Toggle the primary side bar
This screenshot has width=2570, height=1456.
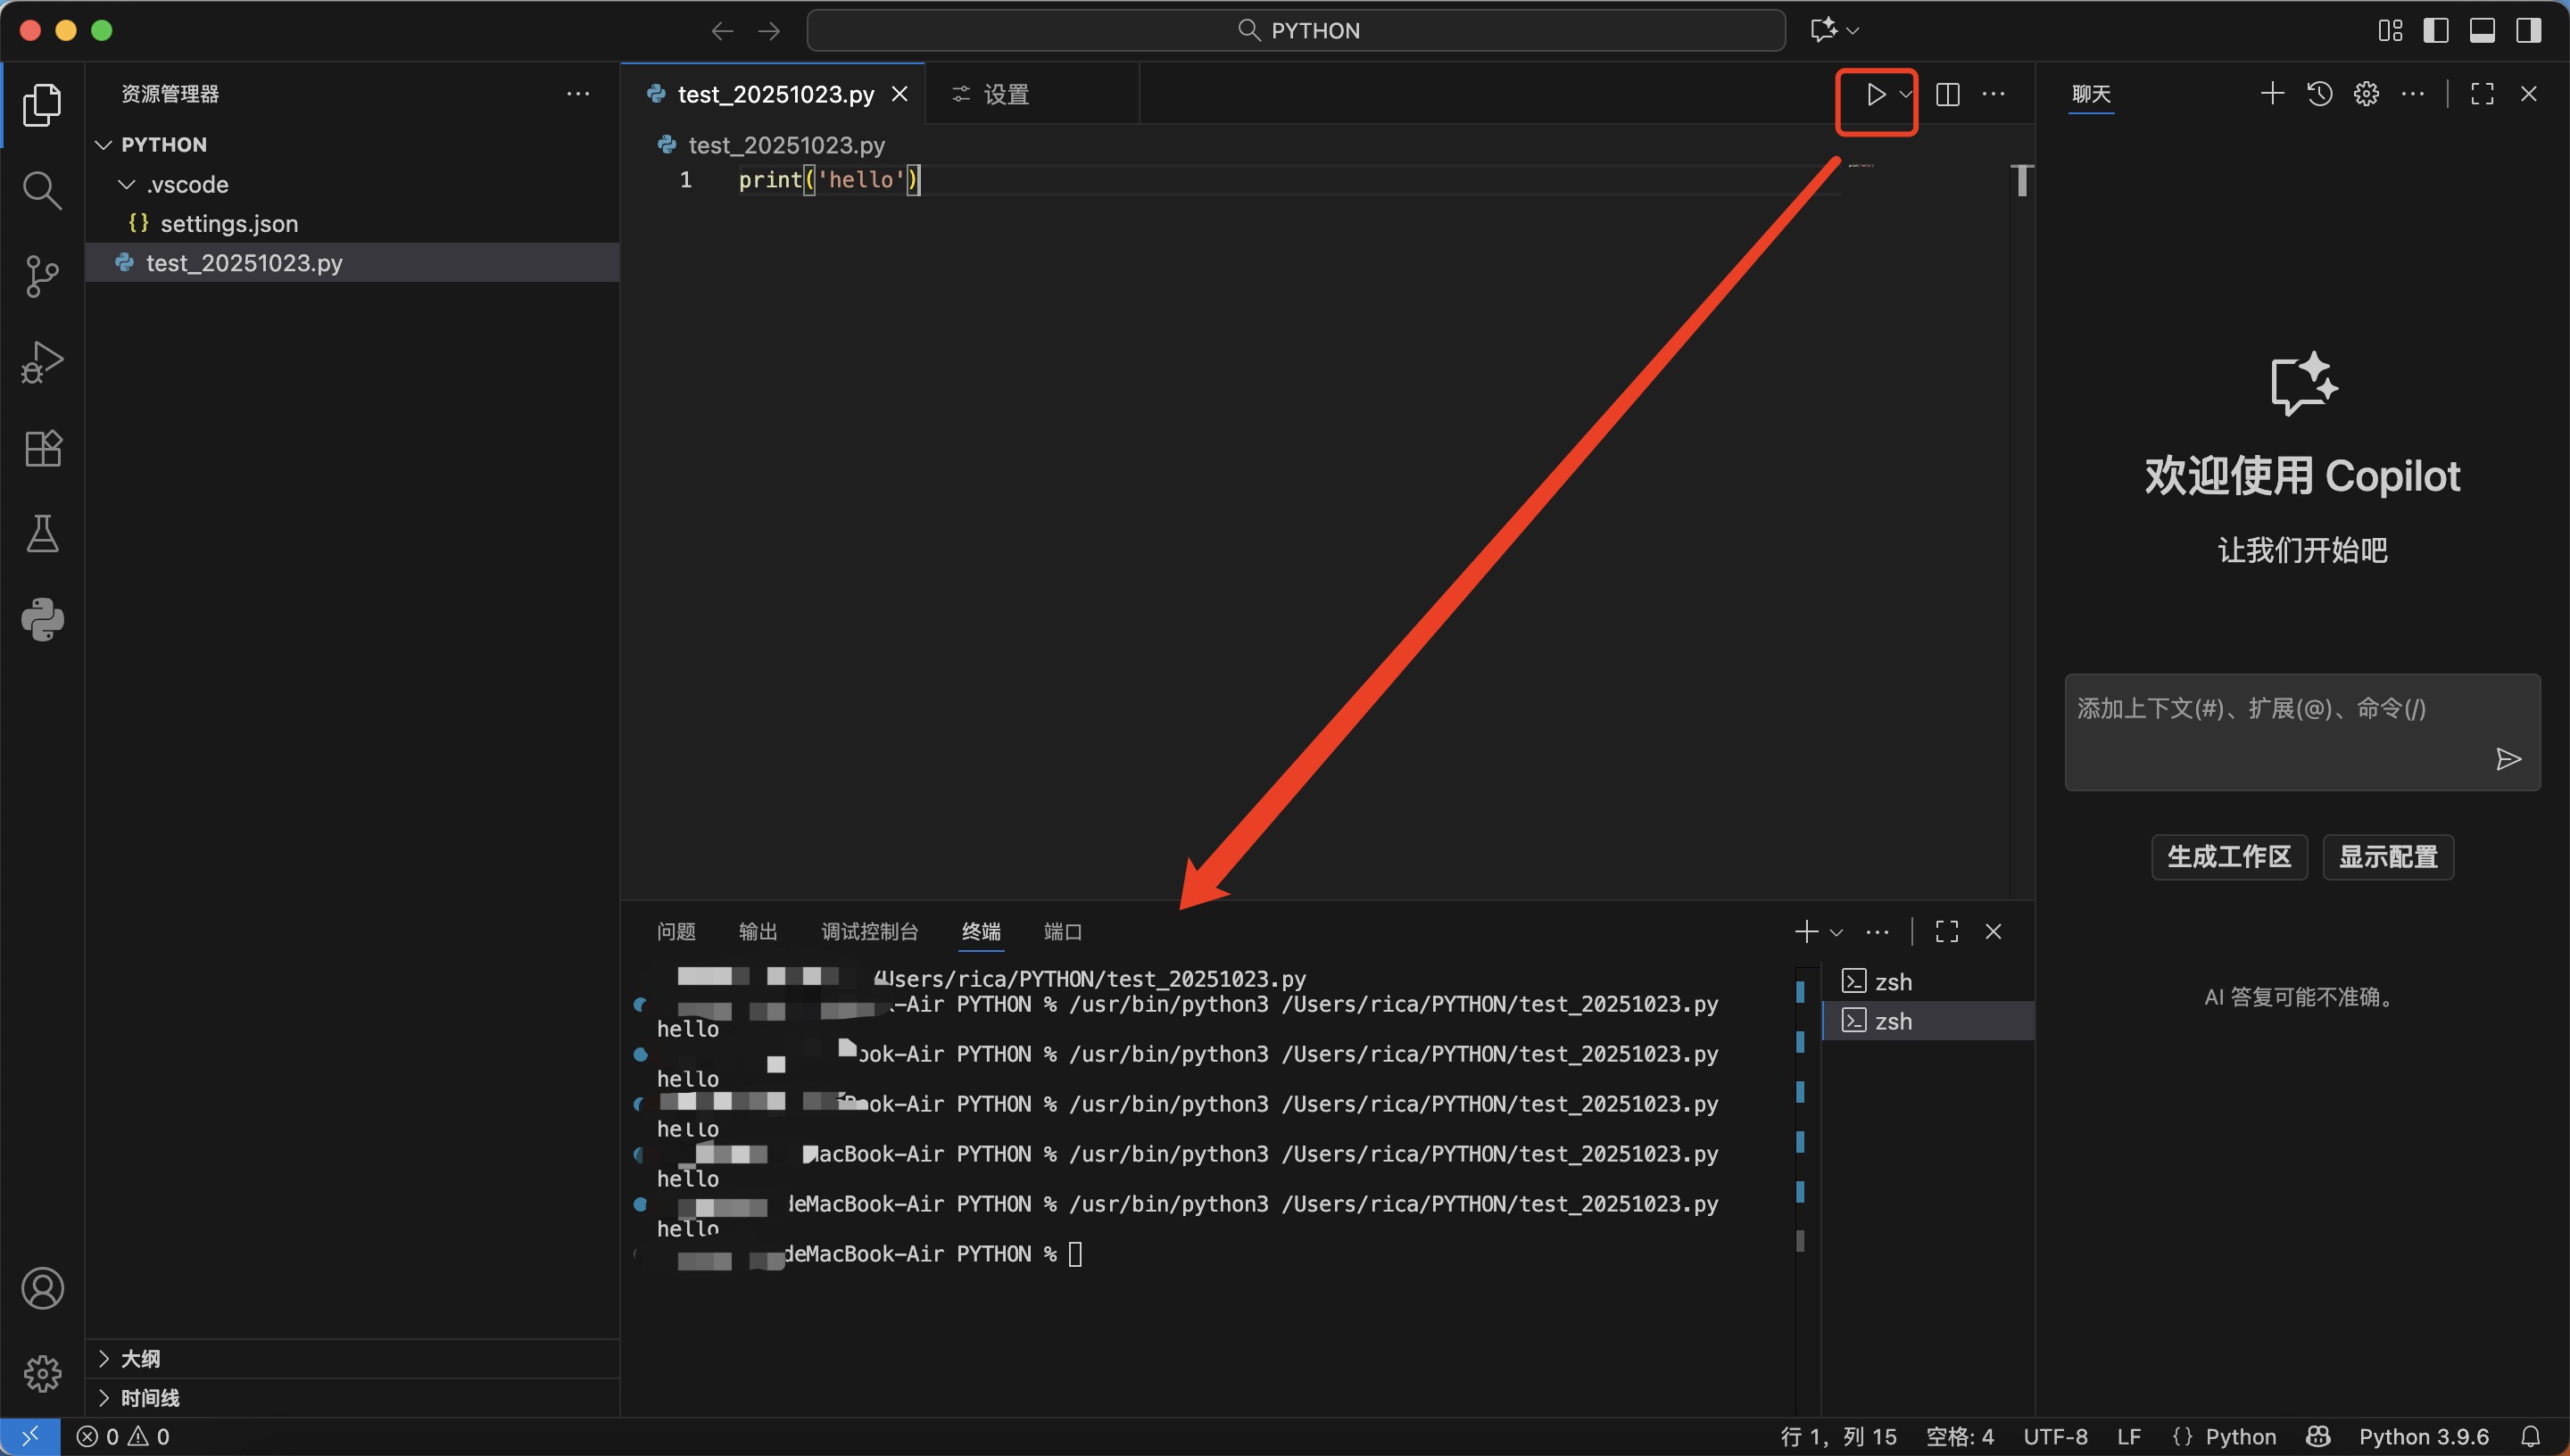tap(2436, 30)
